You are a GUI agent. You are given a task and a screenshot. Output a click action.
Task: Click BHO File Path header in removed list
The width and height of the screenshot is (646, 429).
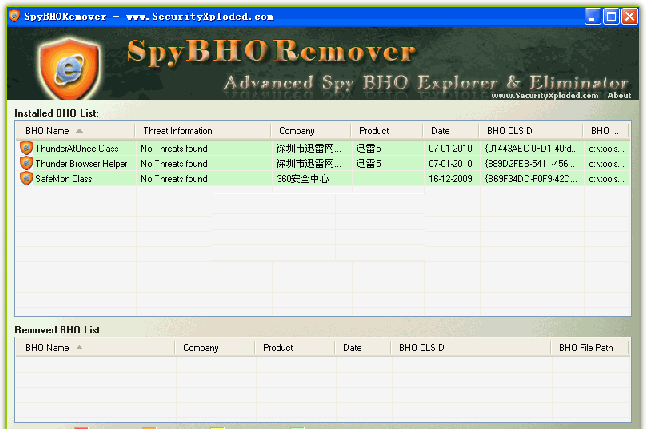pos(586,348)
